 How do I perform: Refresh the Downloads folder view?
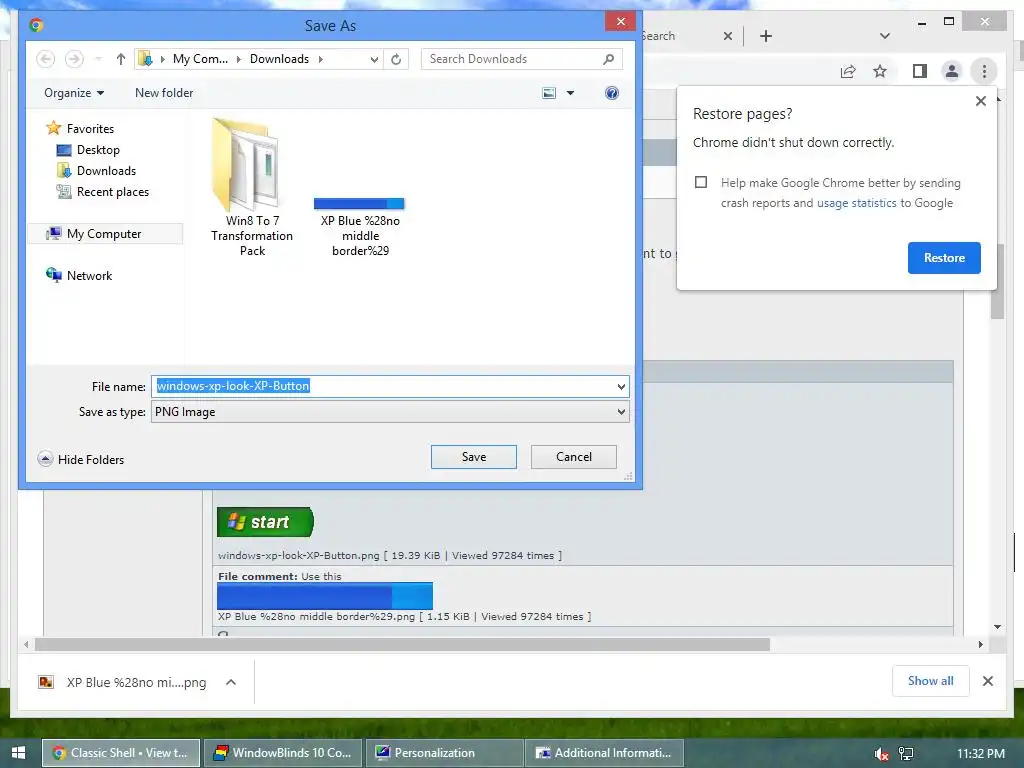pos(396,59)
